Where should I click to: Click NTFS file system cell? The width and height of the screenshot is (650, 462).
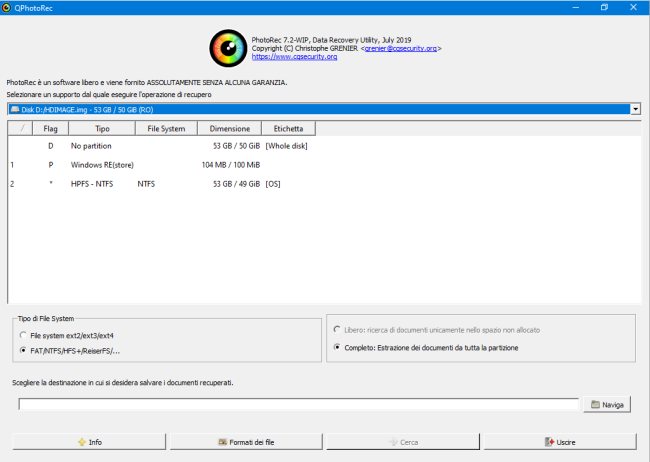point(146,184)
